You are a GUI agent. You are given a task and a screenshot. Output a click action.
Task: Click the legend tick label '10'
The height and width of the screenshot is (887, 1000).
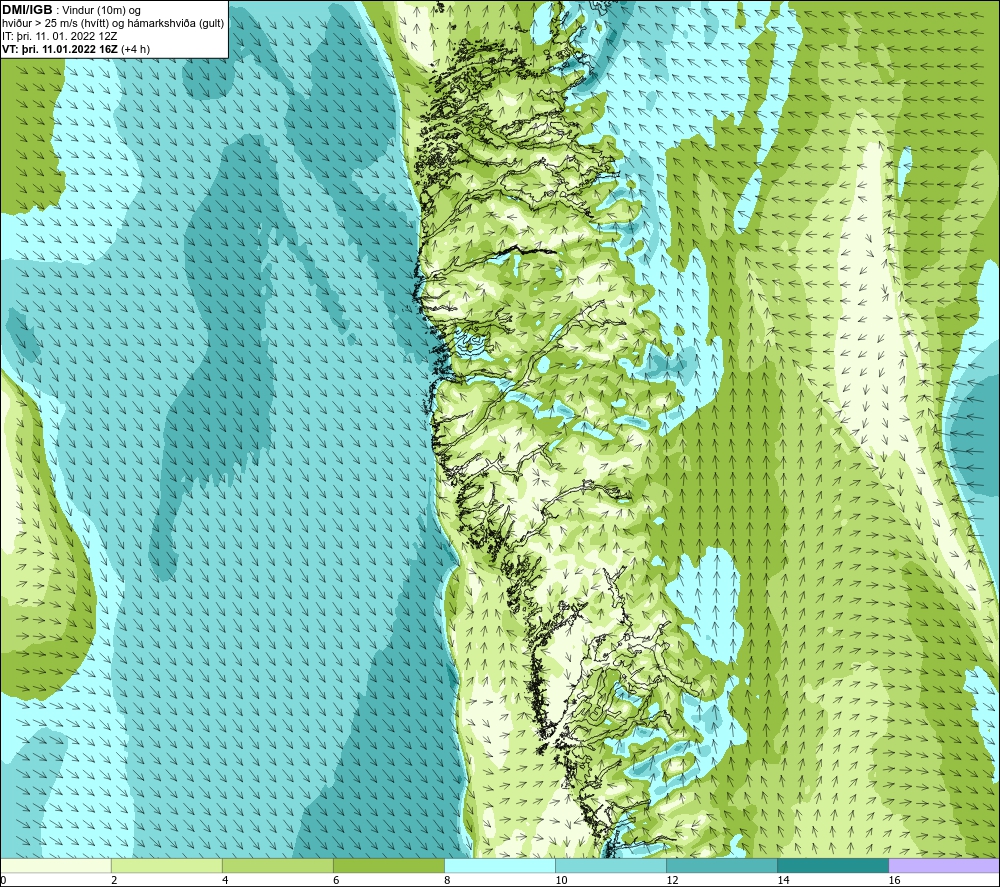pos(561,881)
